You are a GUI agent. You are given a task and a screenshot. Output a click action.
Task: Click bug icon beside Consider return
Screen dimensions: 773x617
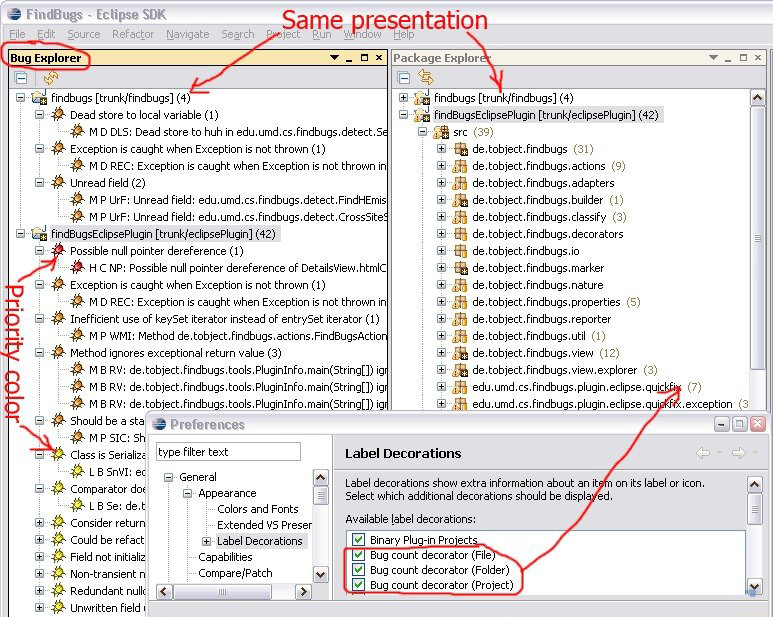58,522
